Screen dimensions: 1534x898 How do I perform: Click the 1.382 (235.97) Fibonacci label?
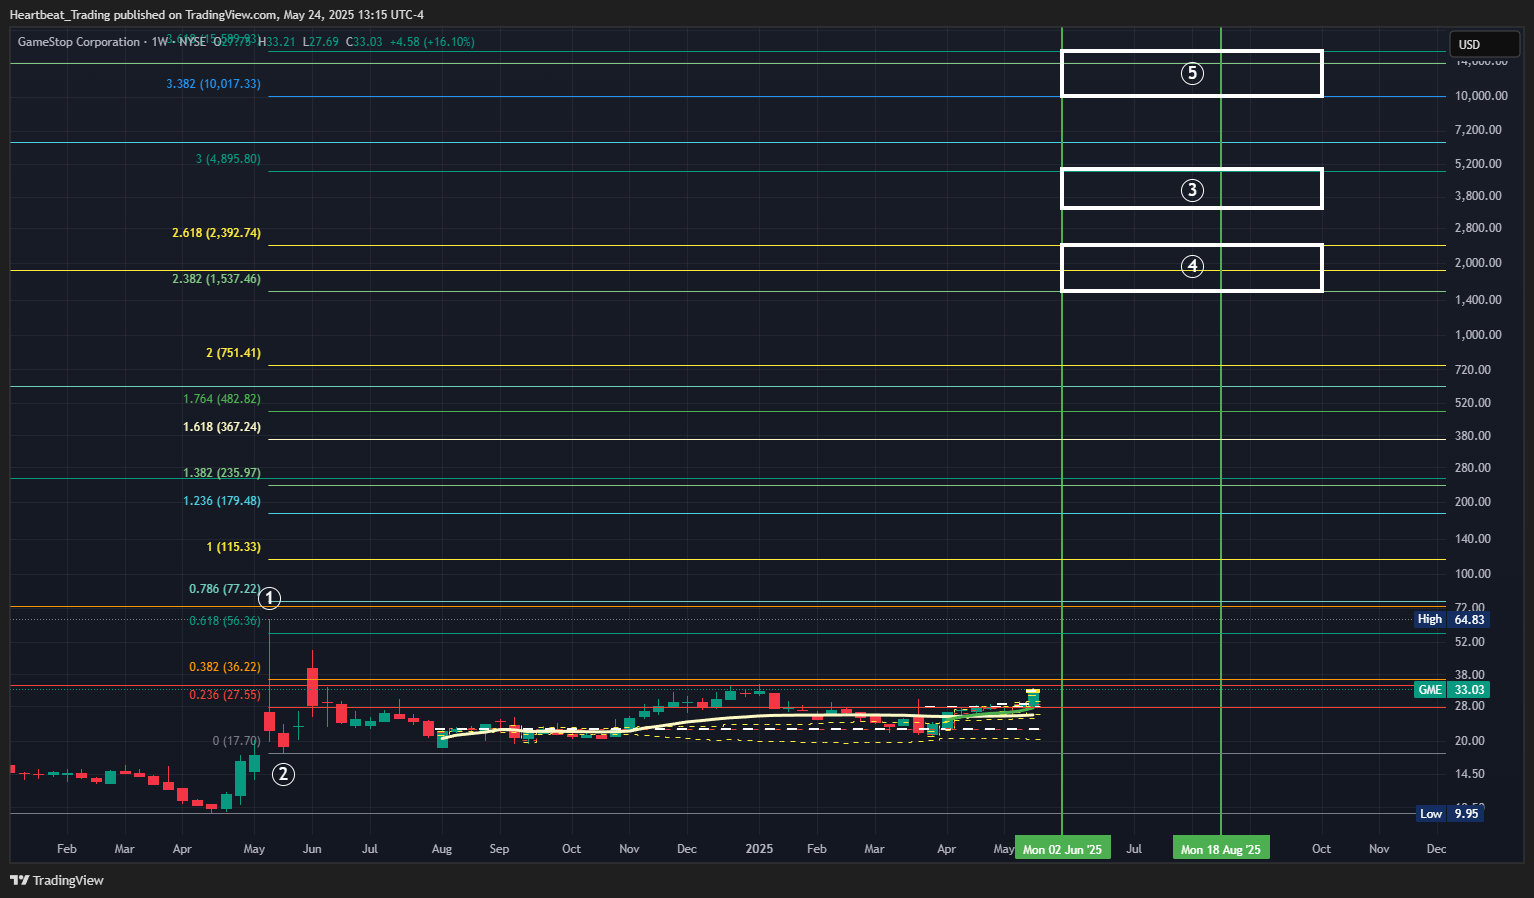222,473
